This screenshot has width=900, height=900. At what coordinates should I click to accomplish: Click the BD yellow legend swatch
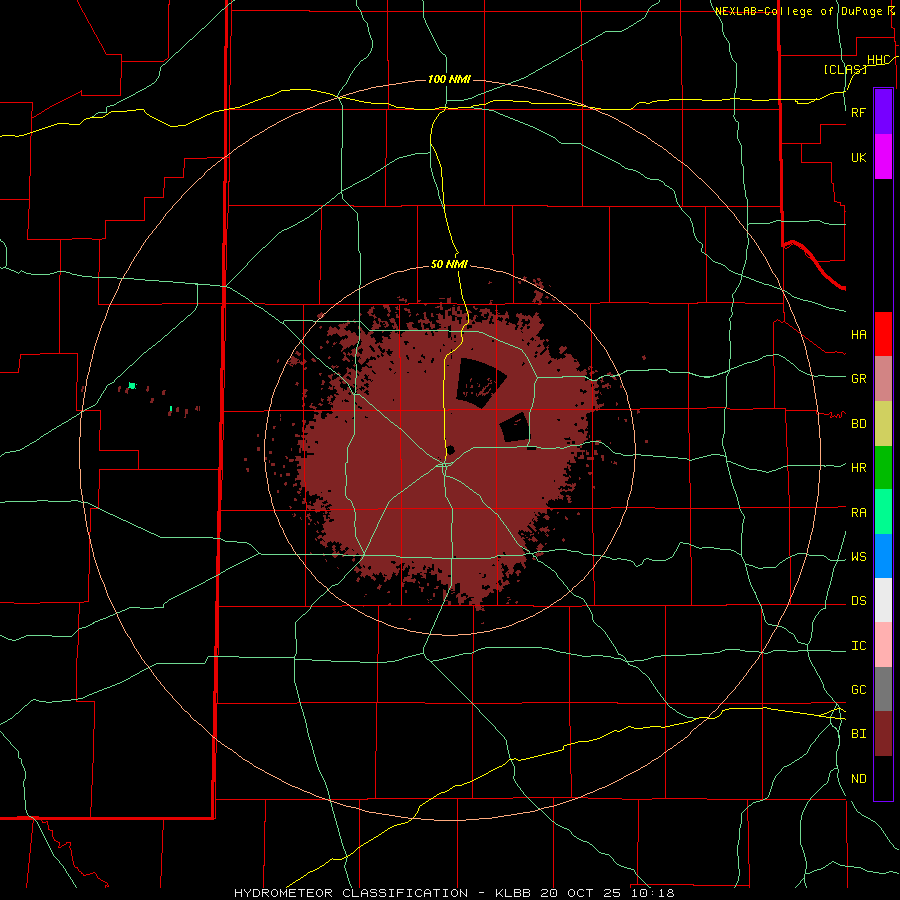point(883,424)
